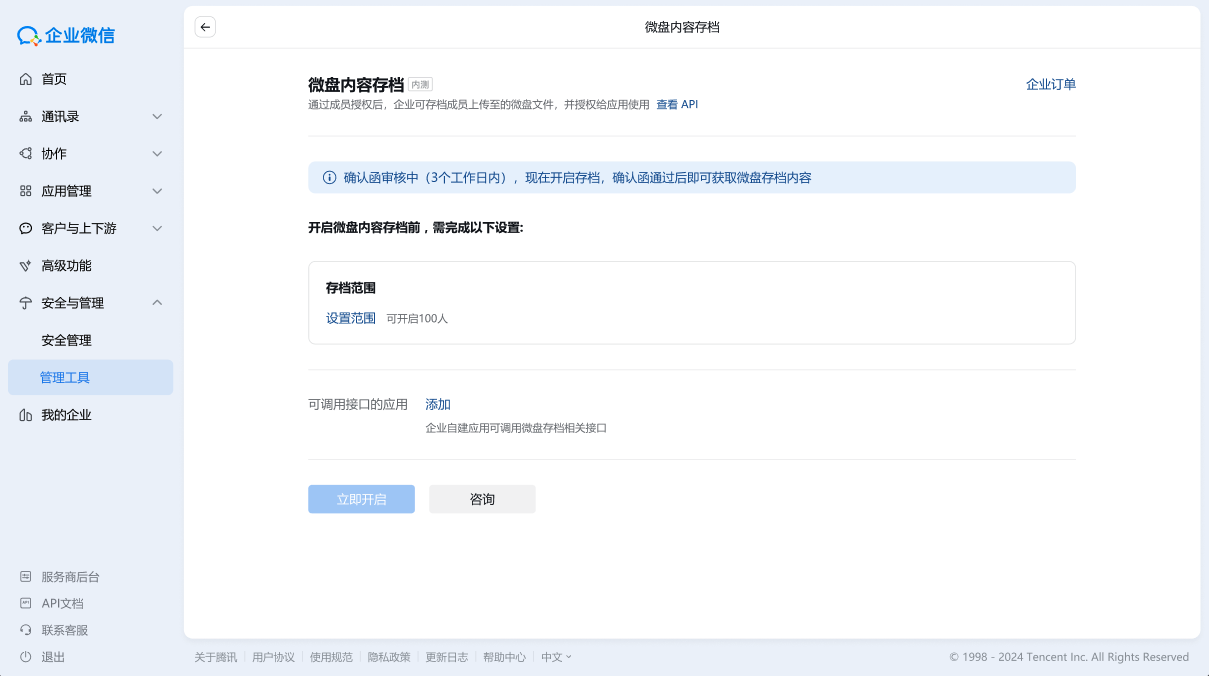1209x676 pixels.
Task: Click the 客户与上下游 chat icon
Action: click(25, 228)
